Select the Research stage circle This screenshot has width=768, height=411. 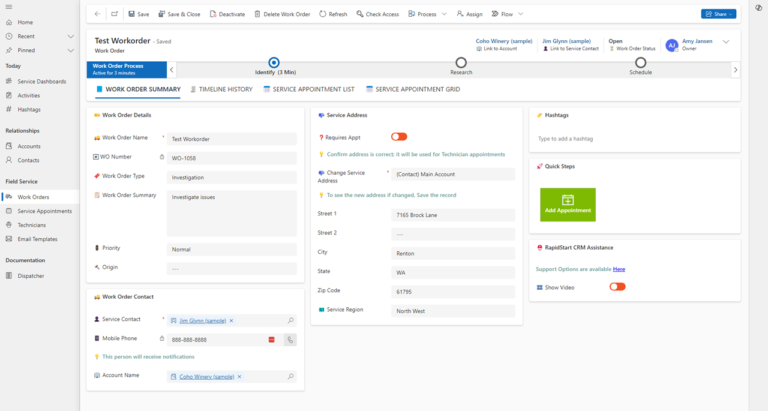coord(460,63)
